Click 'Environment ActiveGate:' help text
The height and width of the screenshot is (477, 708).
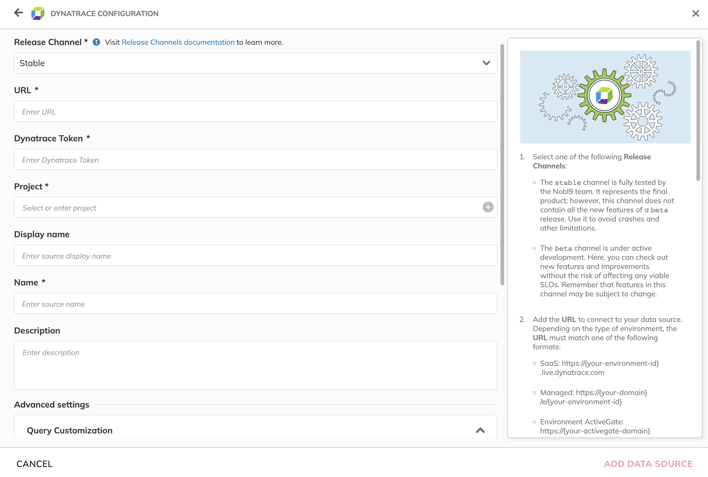582,421
